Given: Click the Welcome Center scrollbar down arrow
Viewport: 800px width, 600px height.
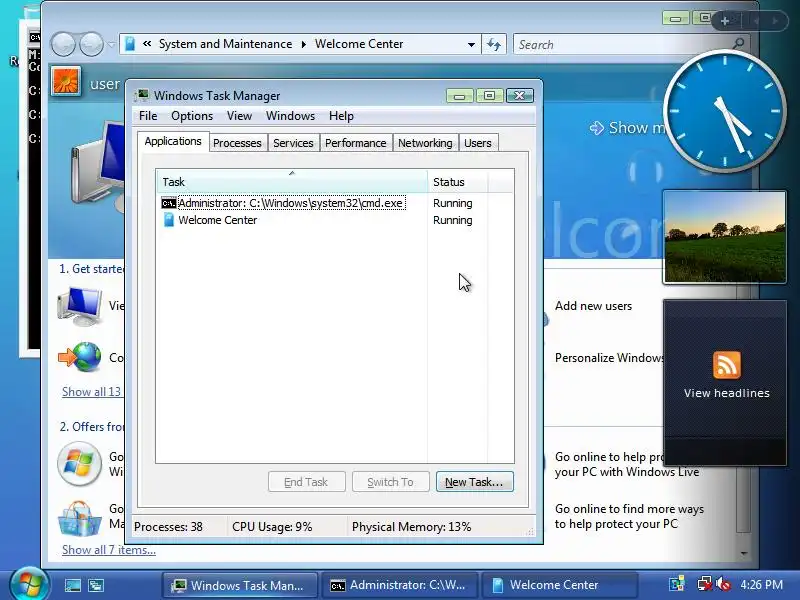Looking at the screenshot, I should (x=744, y=553).
